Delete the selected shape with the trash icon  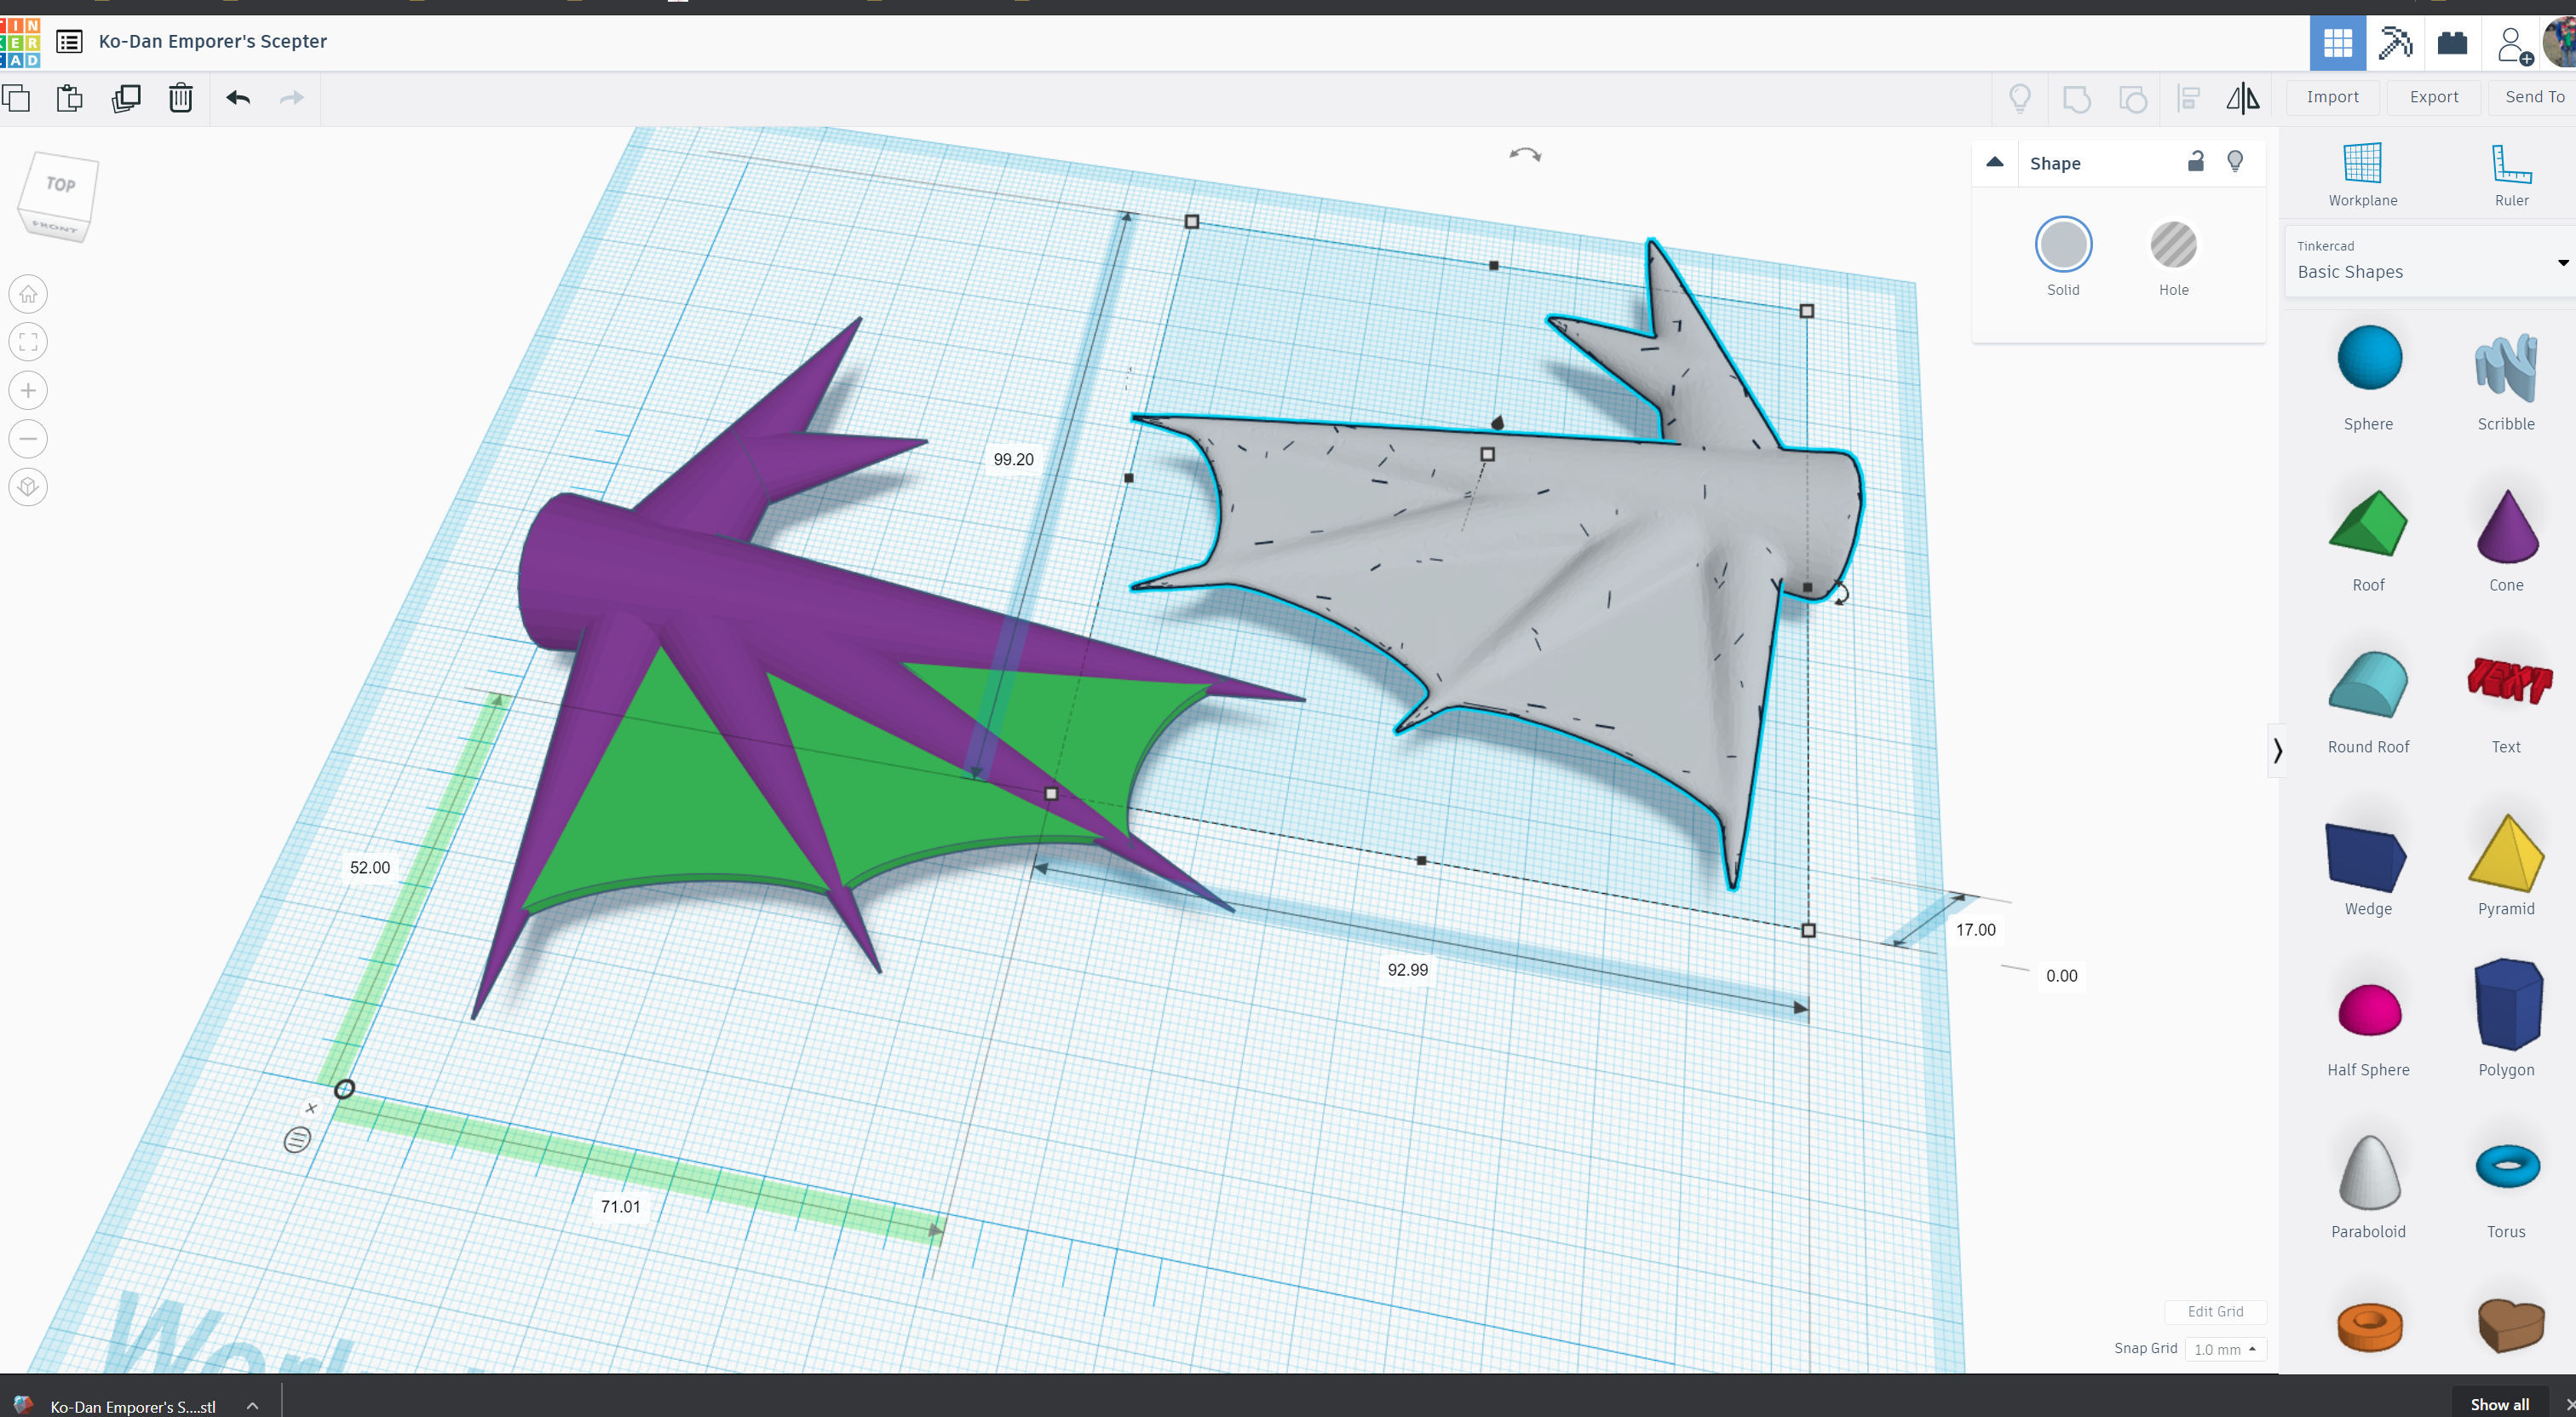tap(181, 98)
